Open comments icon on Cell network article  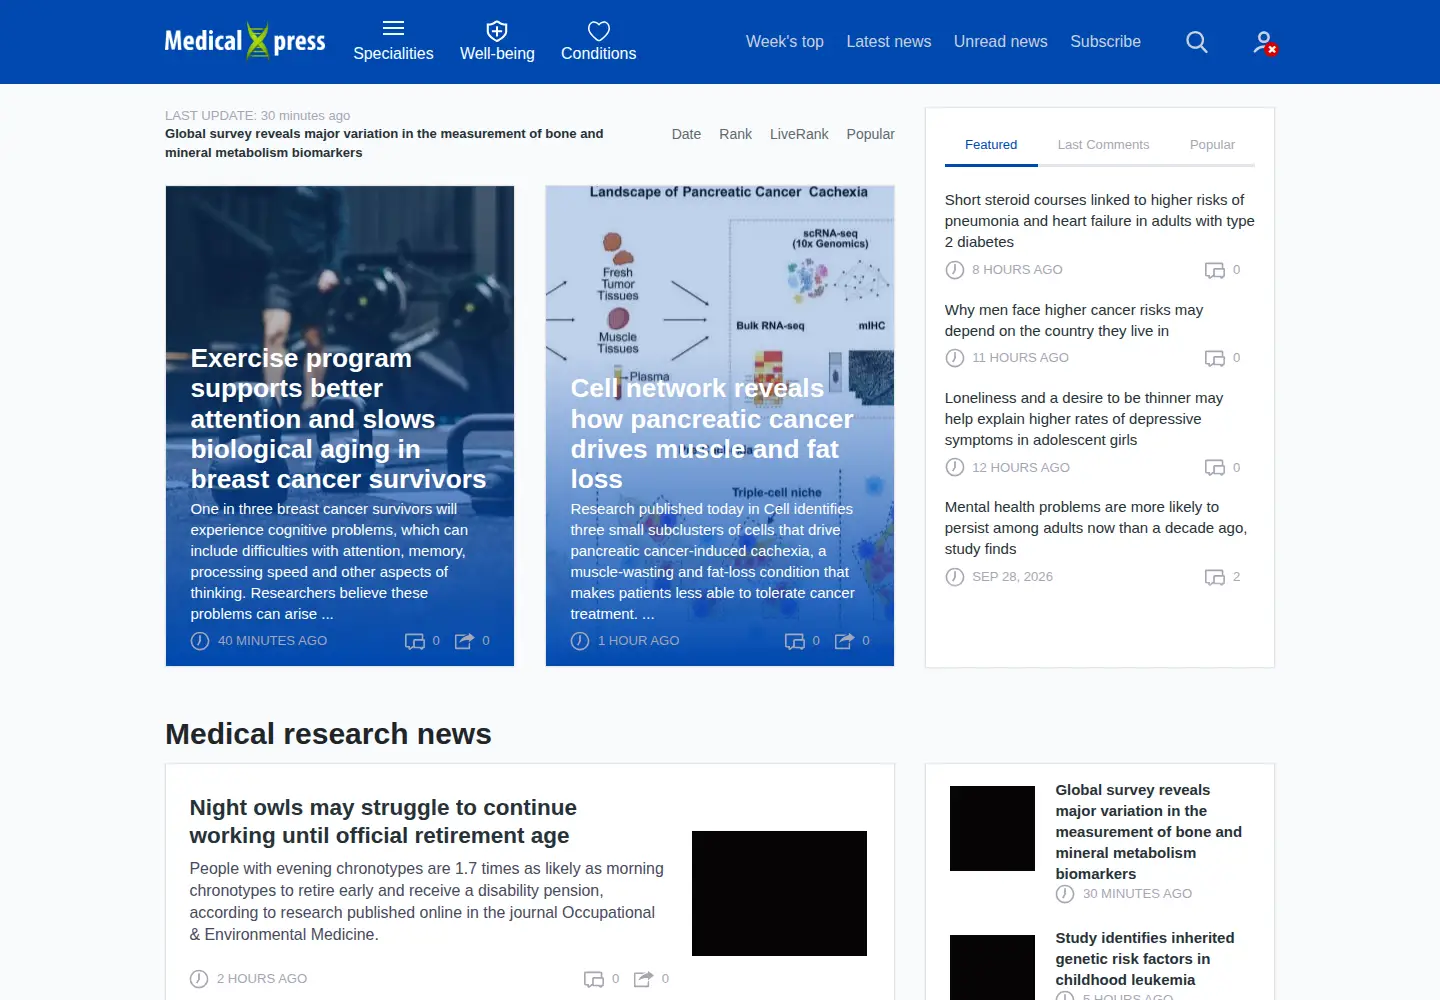point(795,641)
